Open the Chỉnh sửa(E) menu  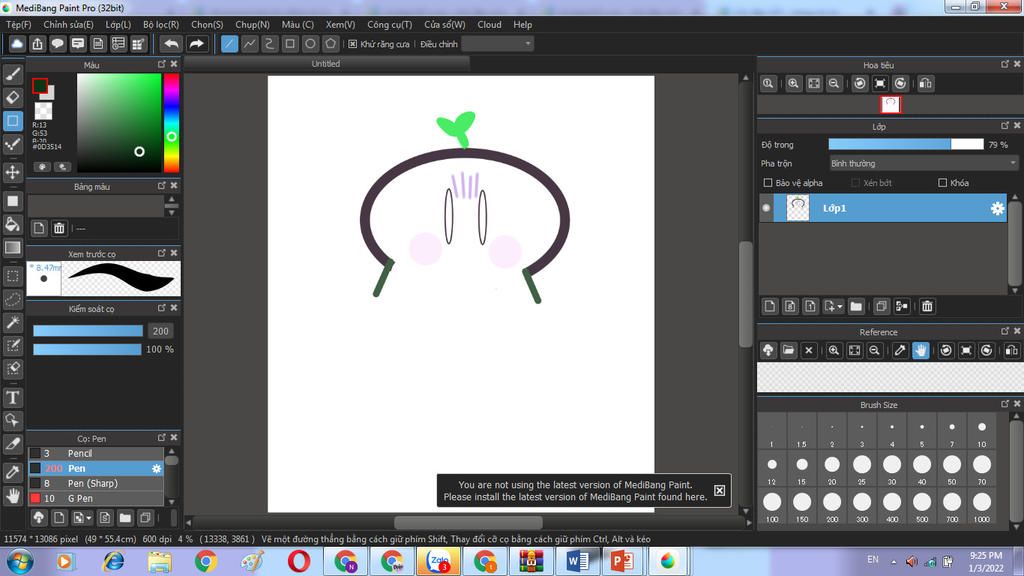(69, 25)
